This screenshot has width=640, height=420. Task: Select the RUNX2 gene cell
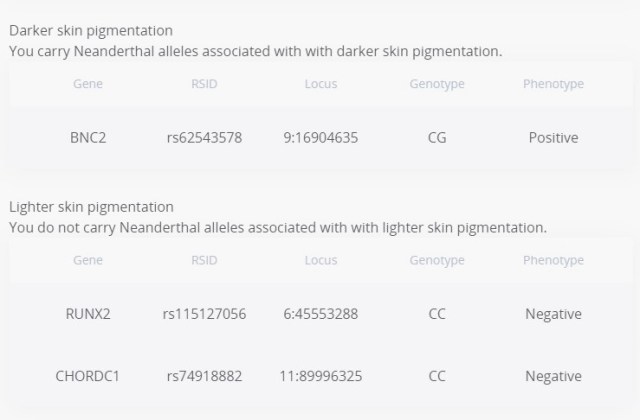tap(88, 314)
